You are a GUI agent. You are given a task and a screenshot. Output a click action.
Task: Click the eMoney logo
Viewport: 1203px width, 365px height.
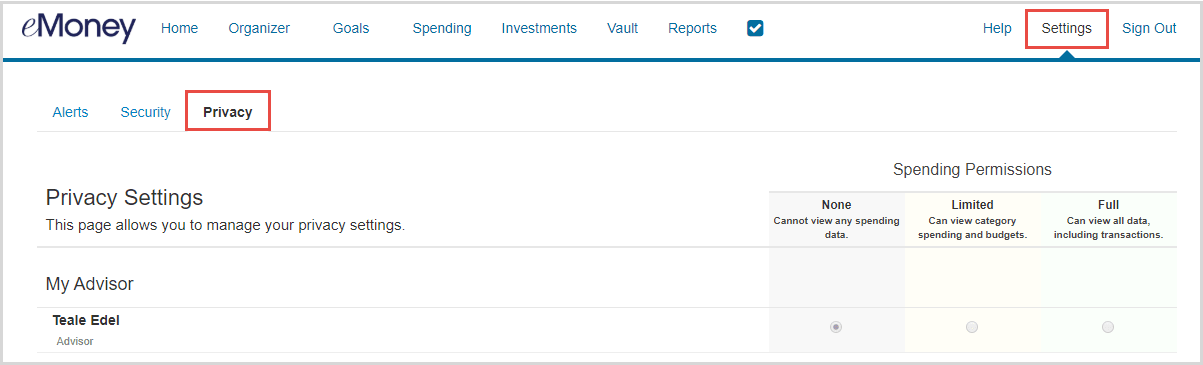coord(78,28)
